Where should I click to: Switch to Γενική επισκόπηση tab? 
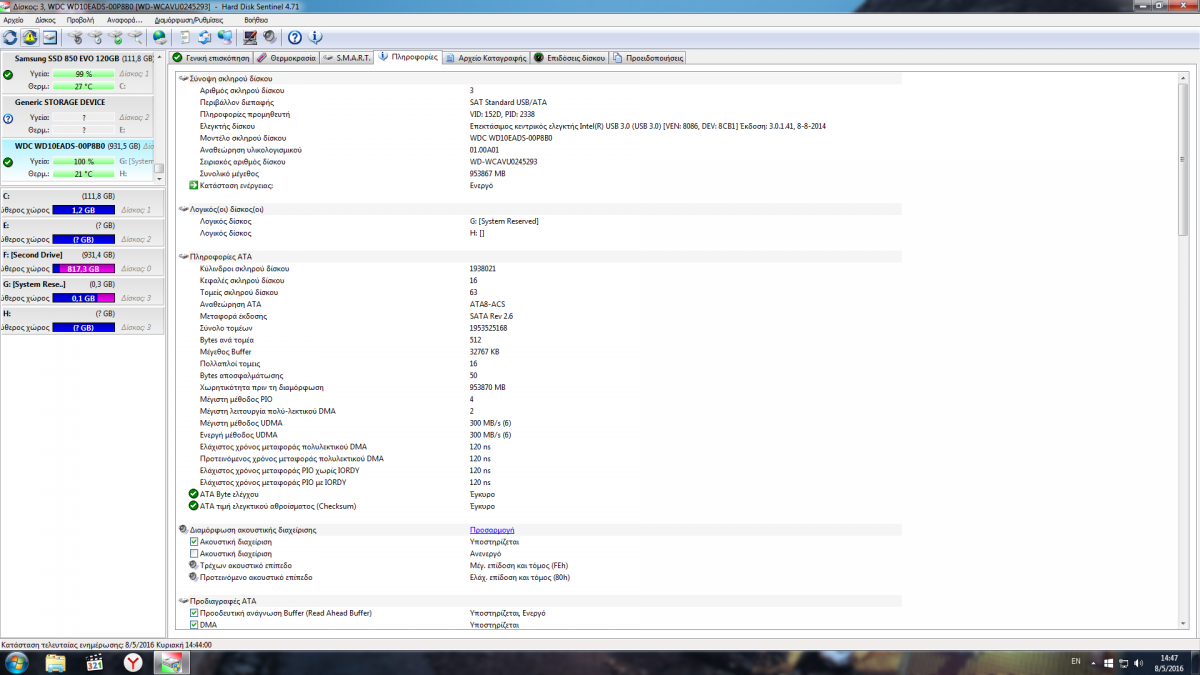[211, 58]
